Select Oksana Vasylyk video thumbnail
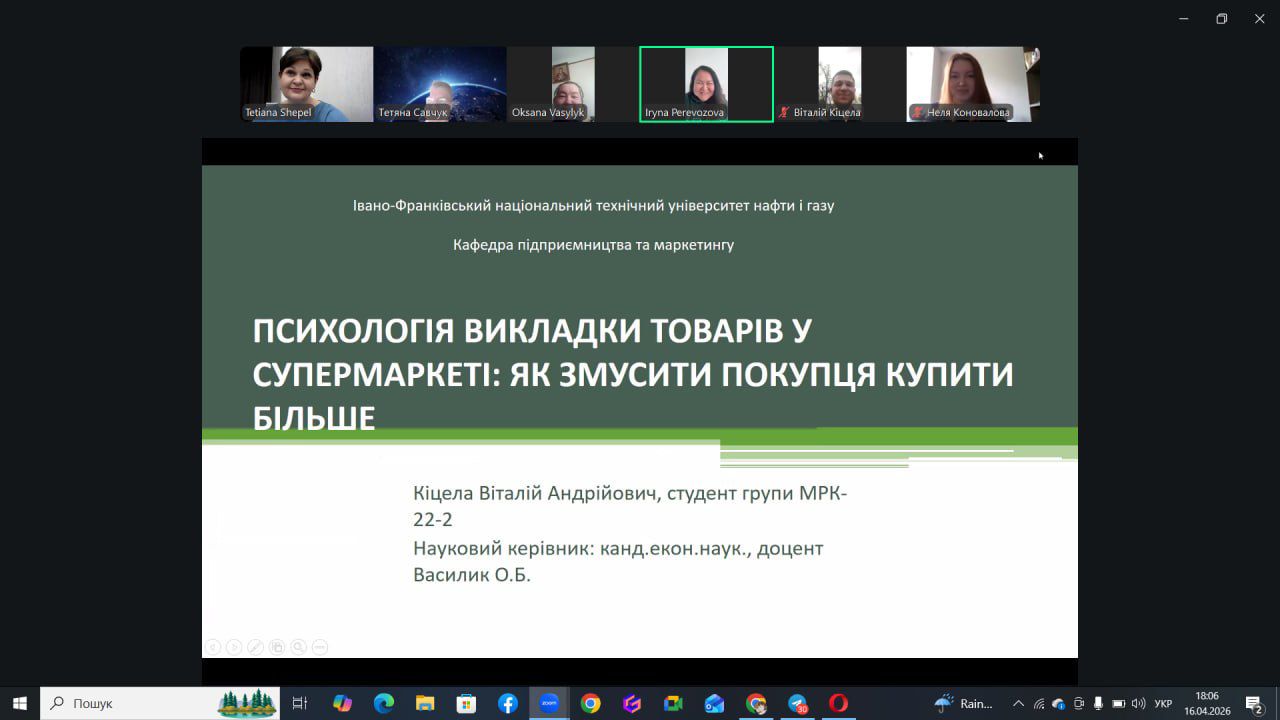The image size is (1280, 720). (x=573, y=84)
